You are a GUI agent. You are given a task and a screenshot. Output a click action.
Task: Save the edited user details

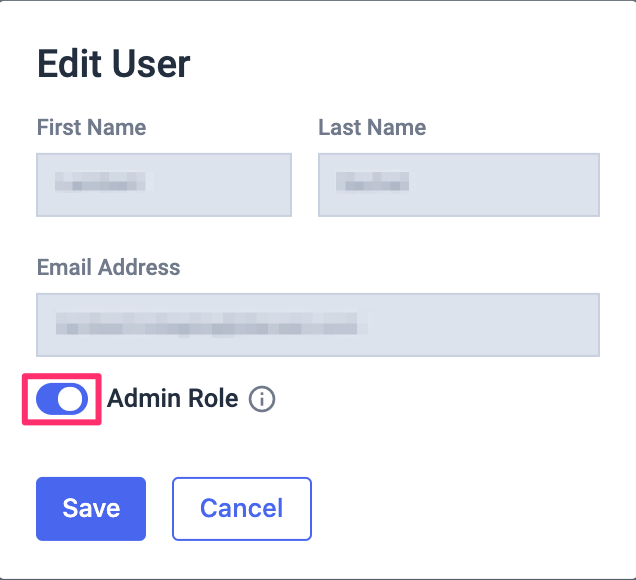pos(91,509)
